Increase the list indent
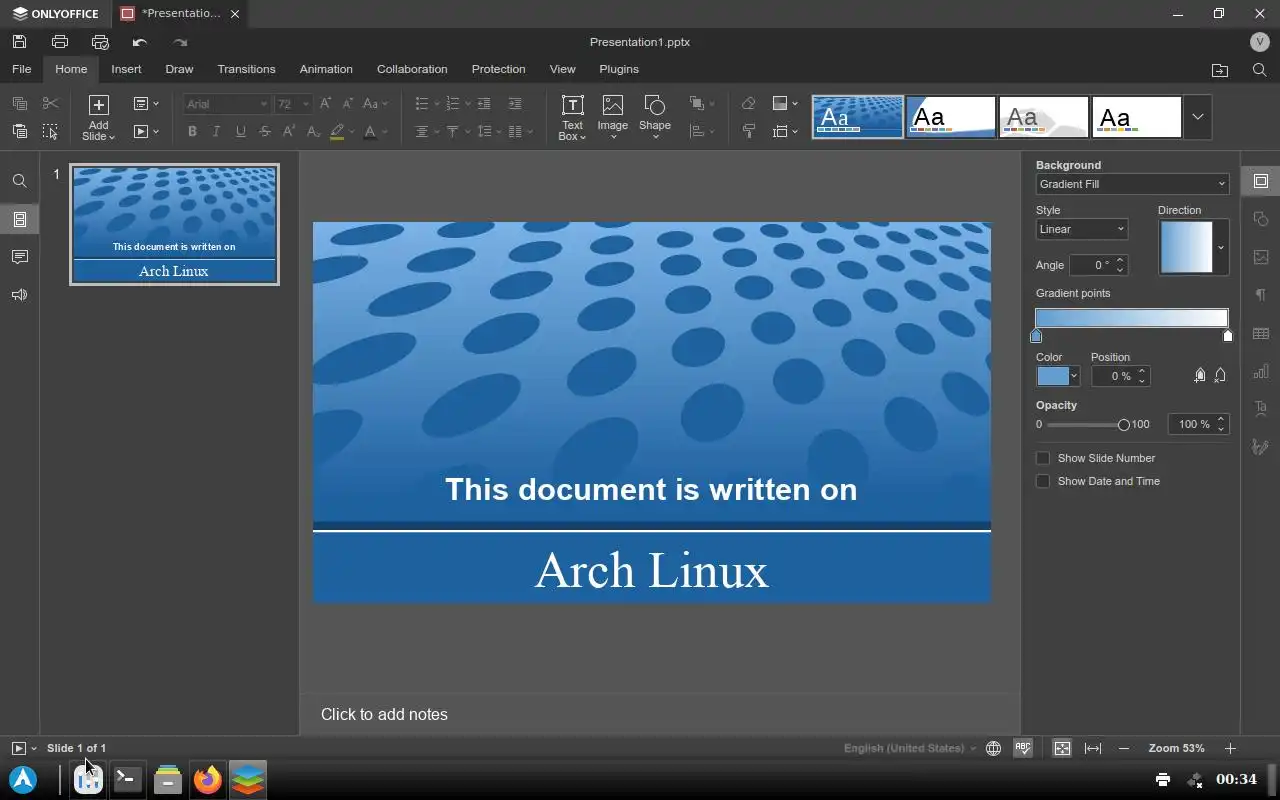Viewport: 1280px width, 800px height. click(515, 103)
